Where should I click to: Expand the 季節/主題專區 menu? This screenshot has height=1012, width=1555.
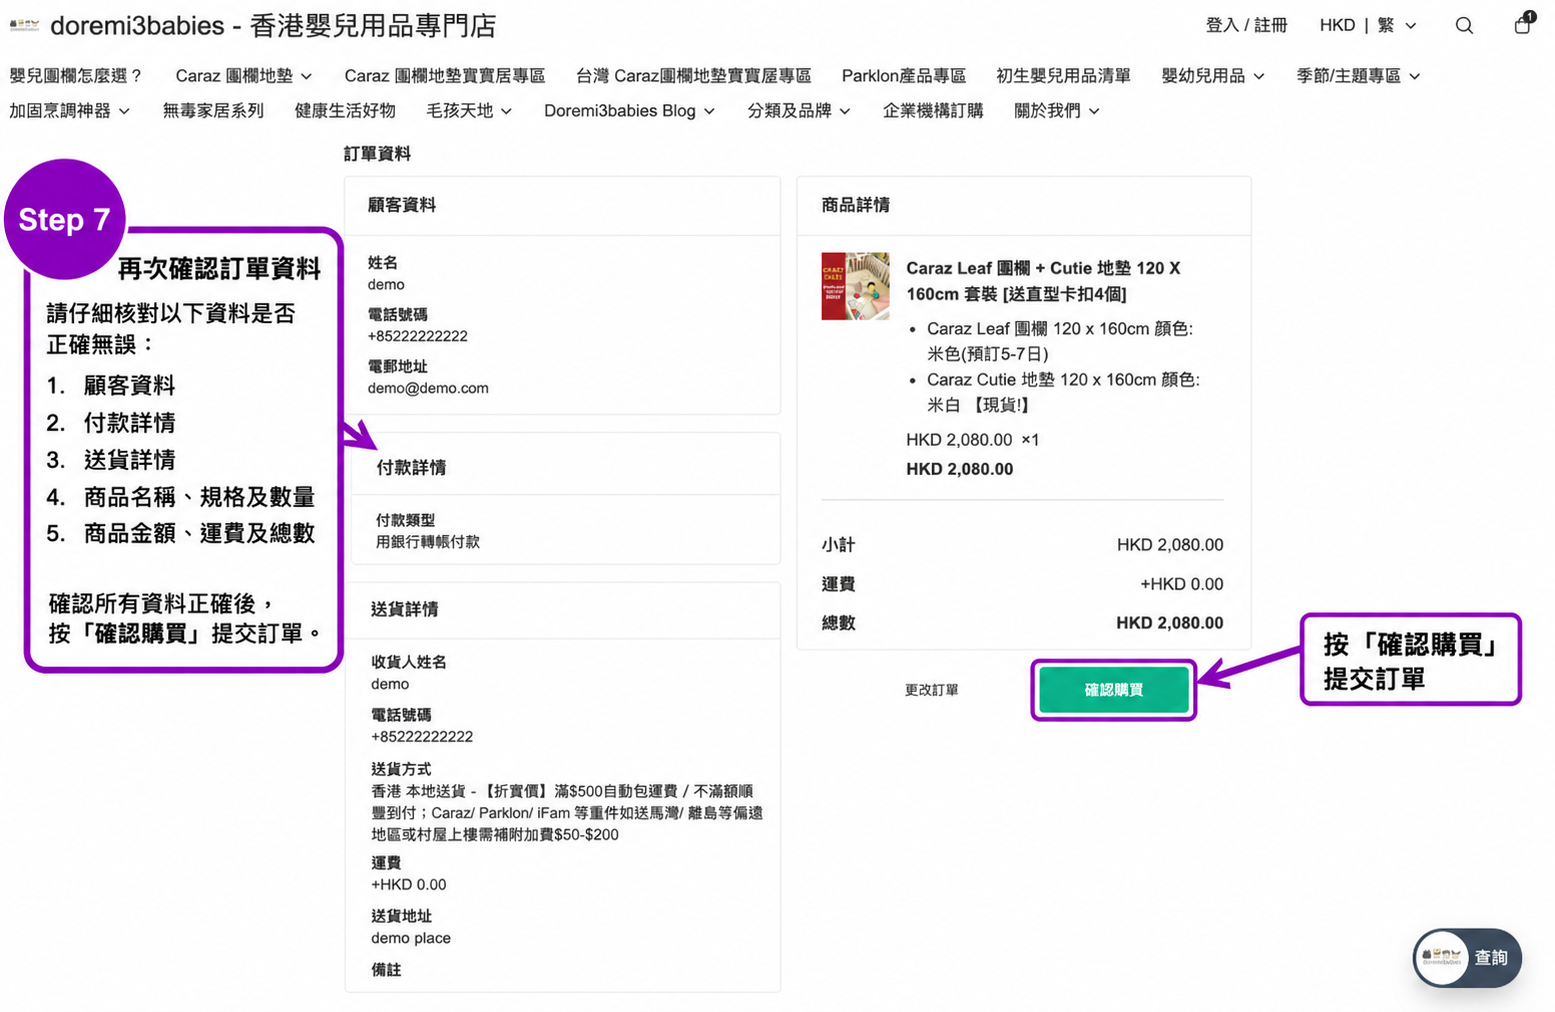1358,76
